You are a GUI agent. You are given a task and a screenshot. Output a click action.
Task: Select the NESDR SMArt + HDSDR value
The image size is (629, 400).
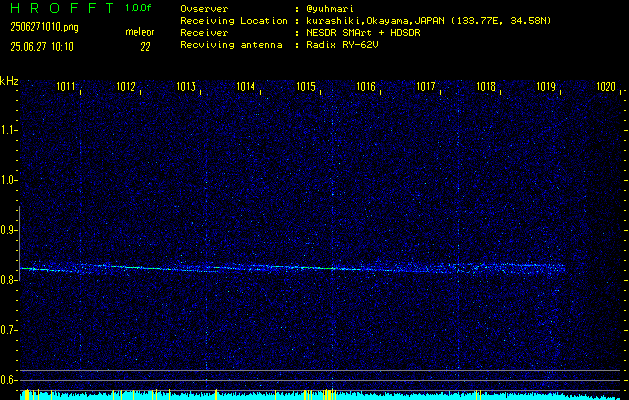363,33
